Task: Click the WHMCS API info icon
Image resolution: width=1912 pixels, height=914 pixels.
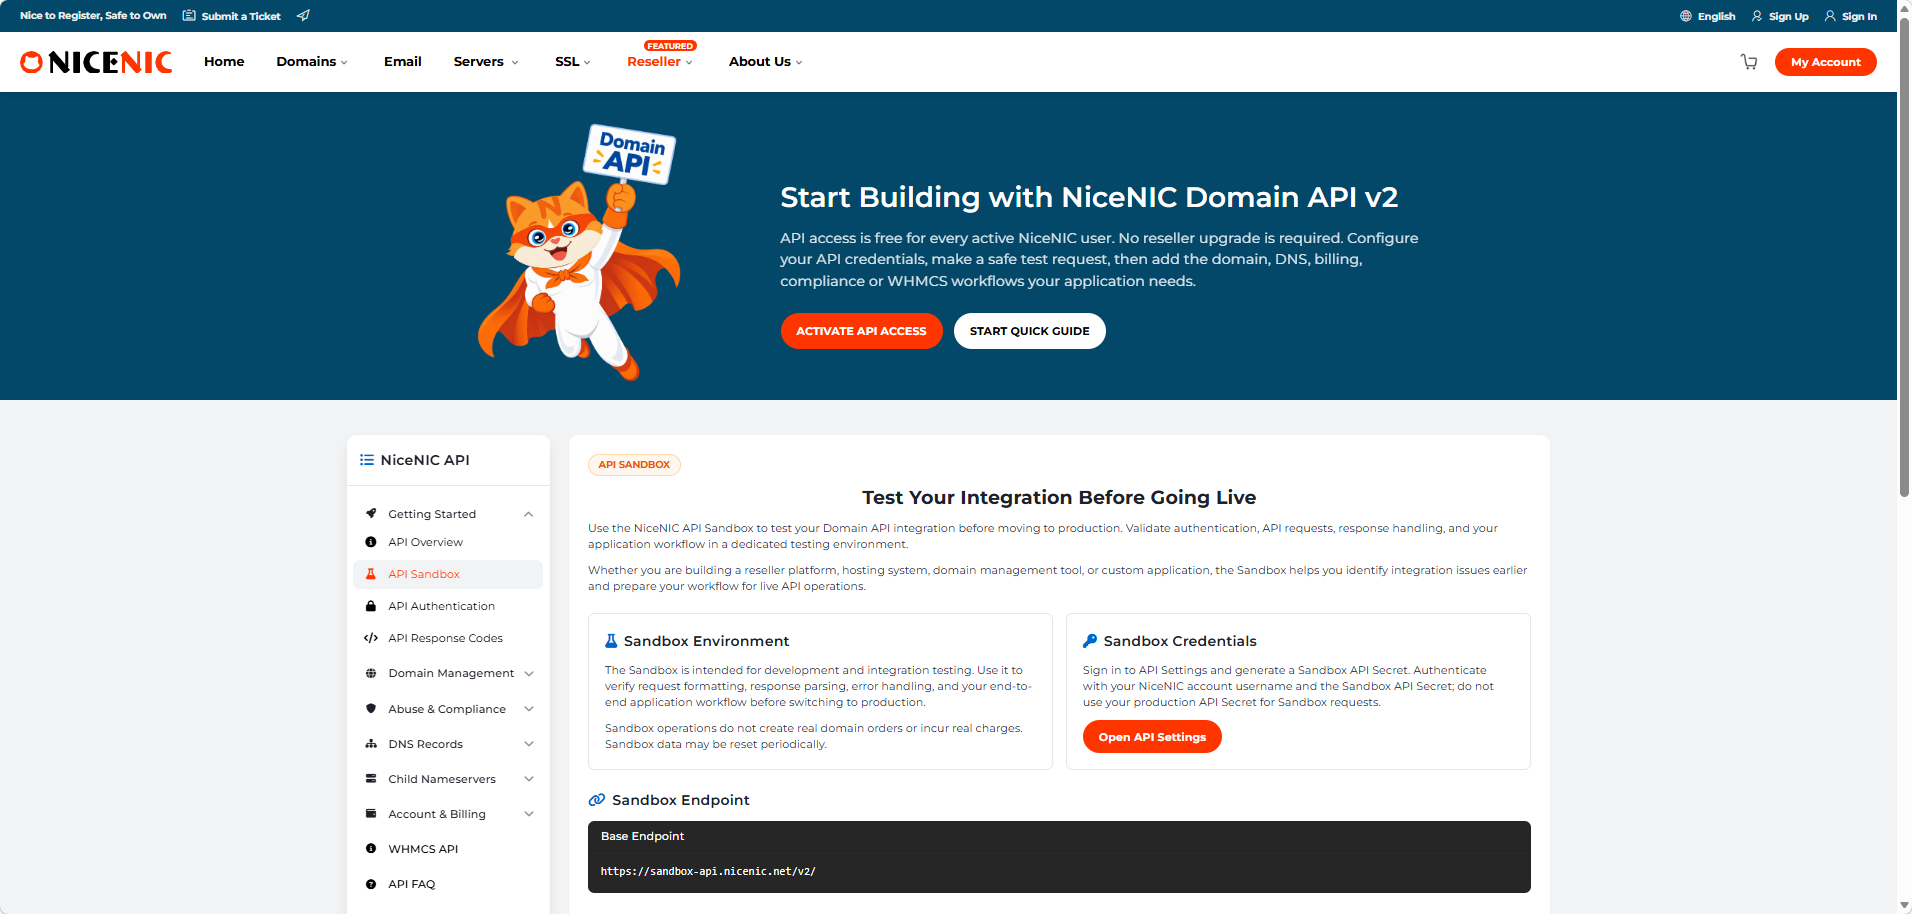Action: pos(371,849)
